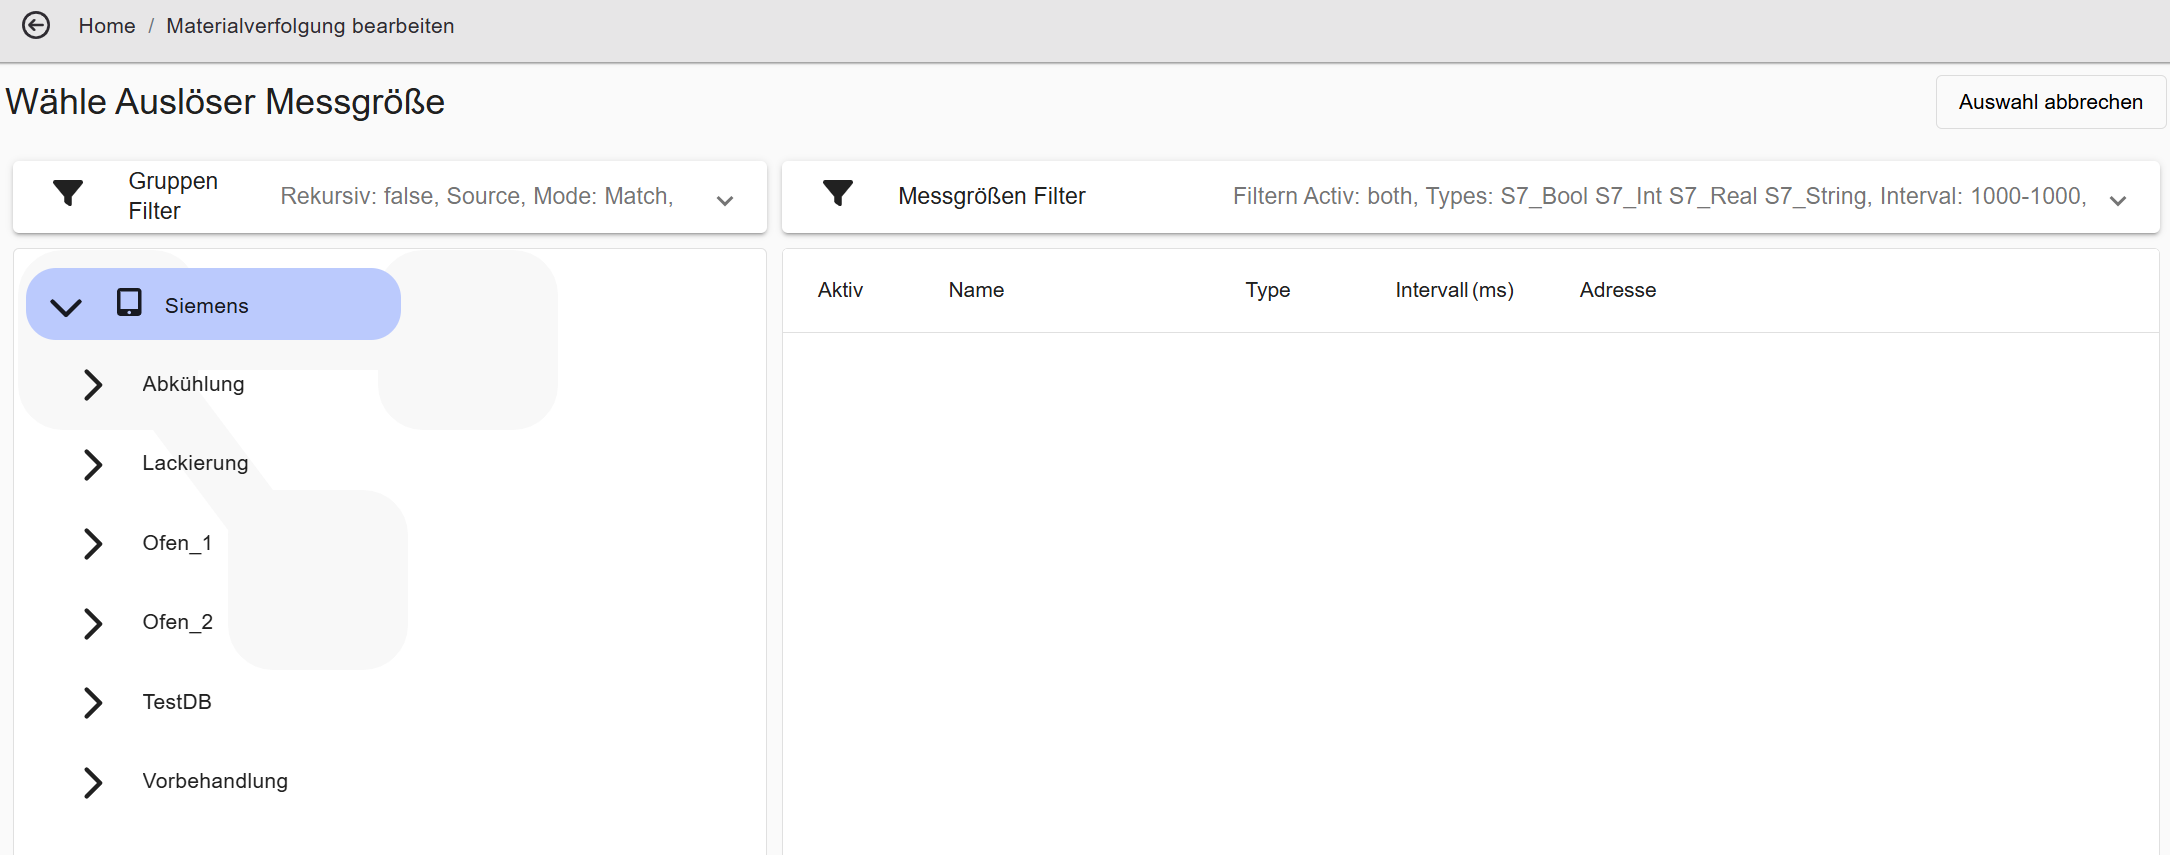Expand the Messgrößen Filter panel chevron
Screen dimensions: 2170x855
point(2118,200)
